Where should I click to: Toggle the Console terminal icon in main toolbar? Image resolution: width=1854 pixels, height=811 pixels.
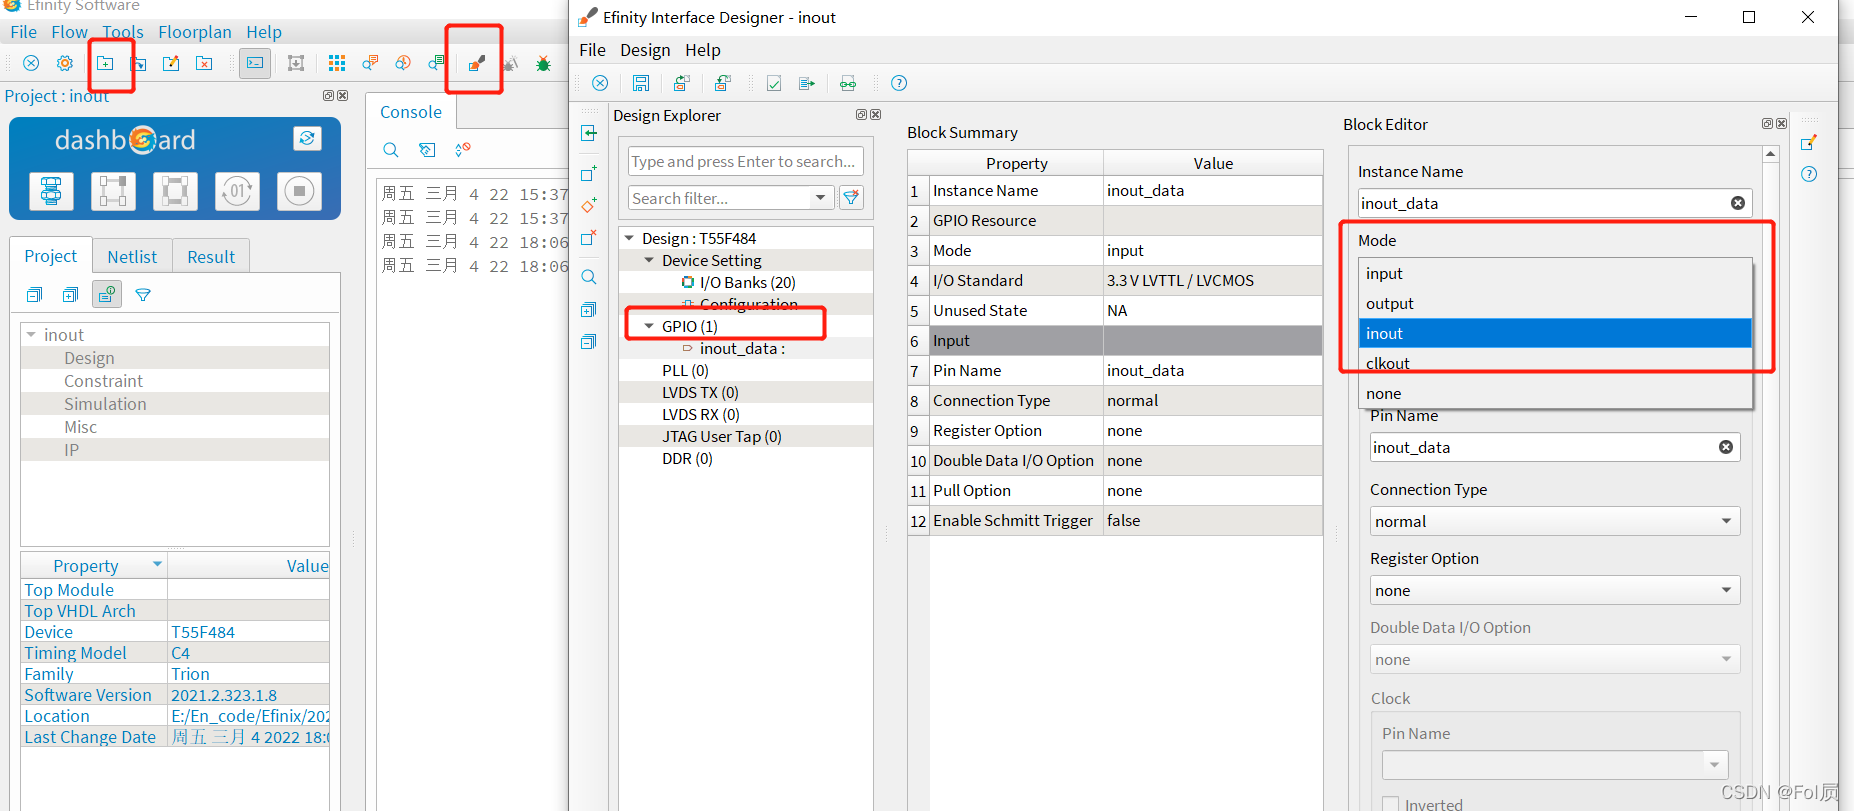pos(255,63)
